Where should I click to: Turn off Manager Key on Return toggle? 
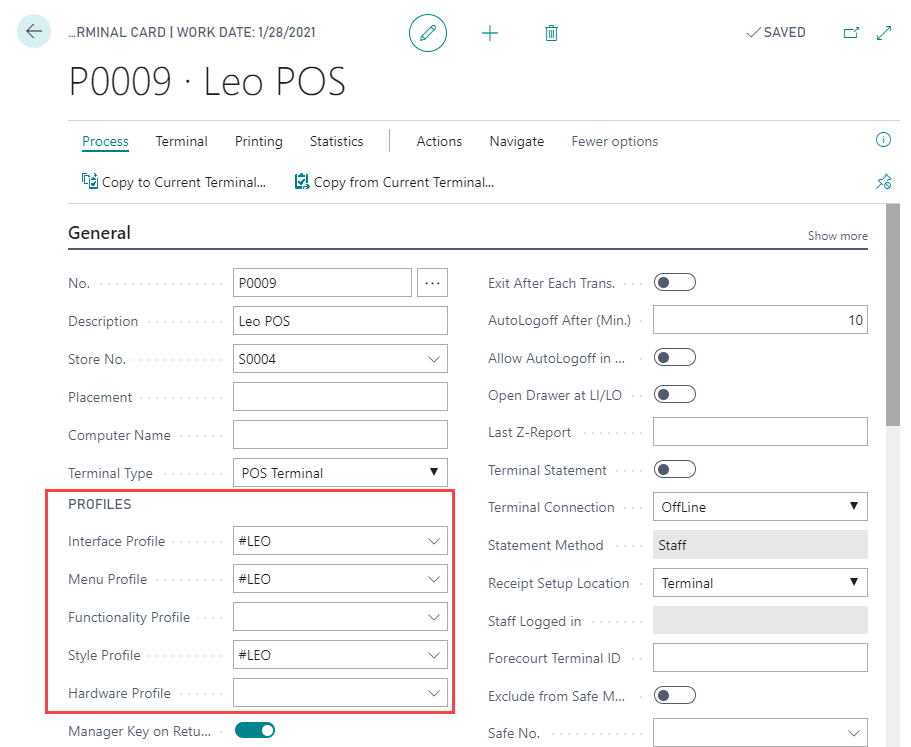[x=255, y=731]
